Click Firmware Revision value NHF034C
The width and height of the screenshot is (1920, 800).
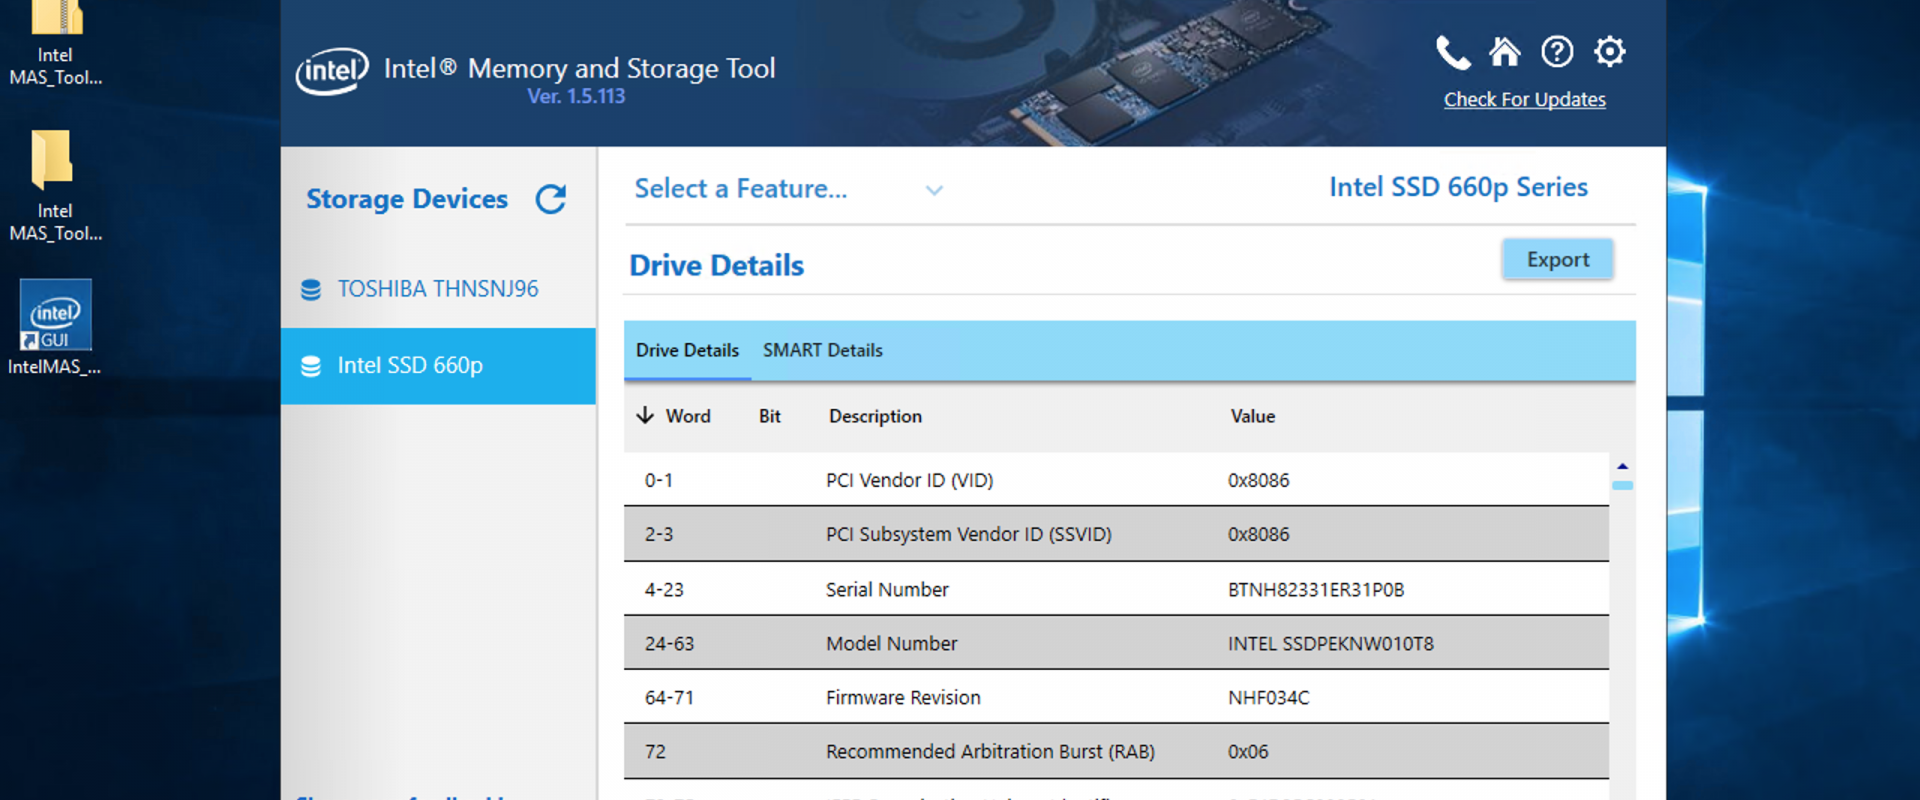point(1268,698)
